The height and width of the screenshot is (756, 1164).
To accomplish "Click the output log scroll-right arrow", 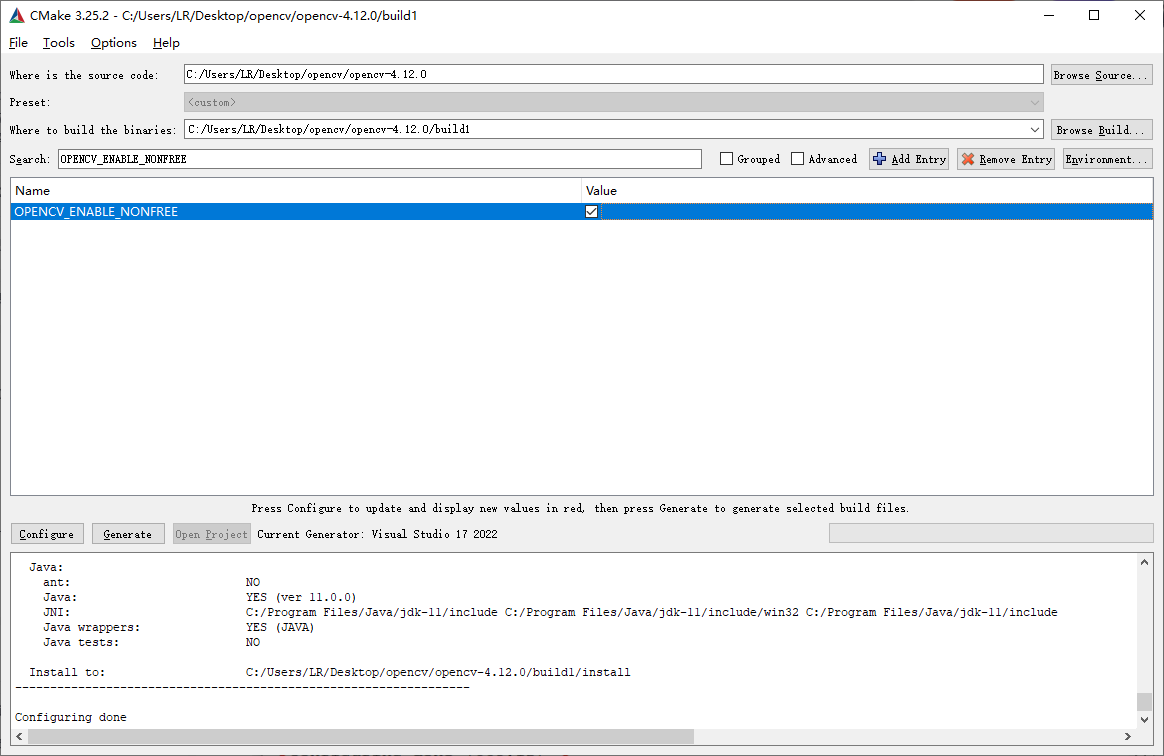I will click(x=1128, y=737).
